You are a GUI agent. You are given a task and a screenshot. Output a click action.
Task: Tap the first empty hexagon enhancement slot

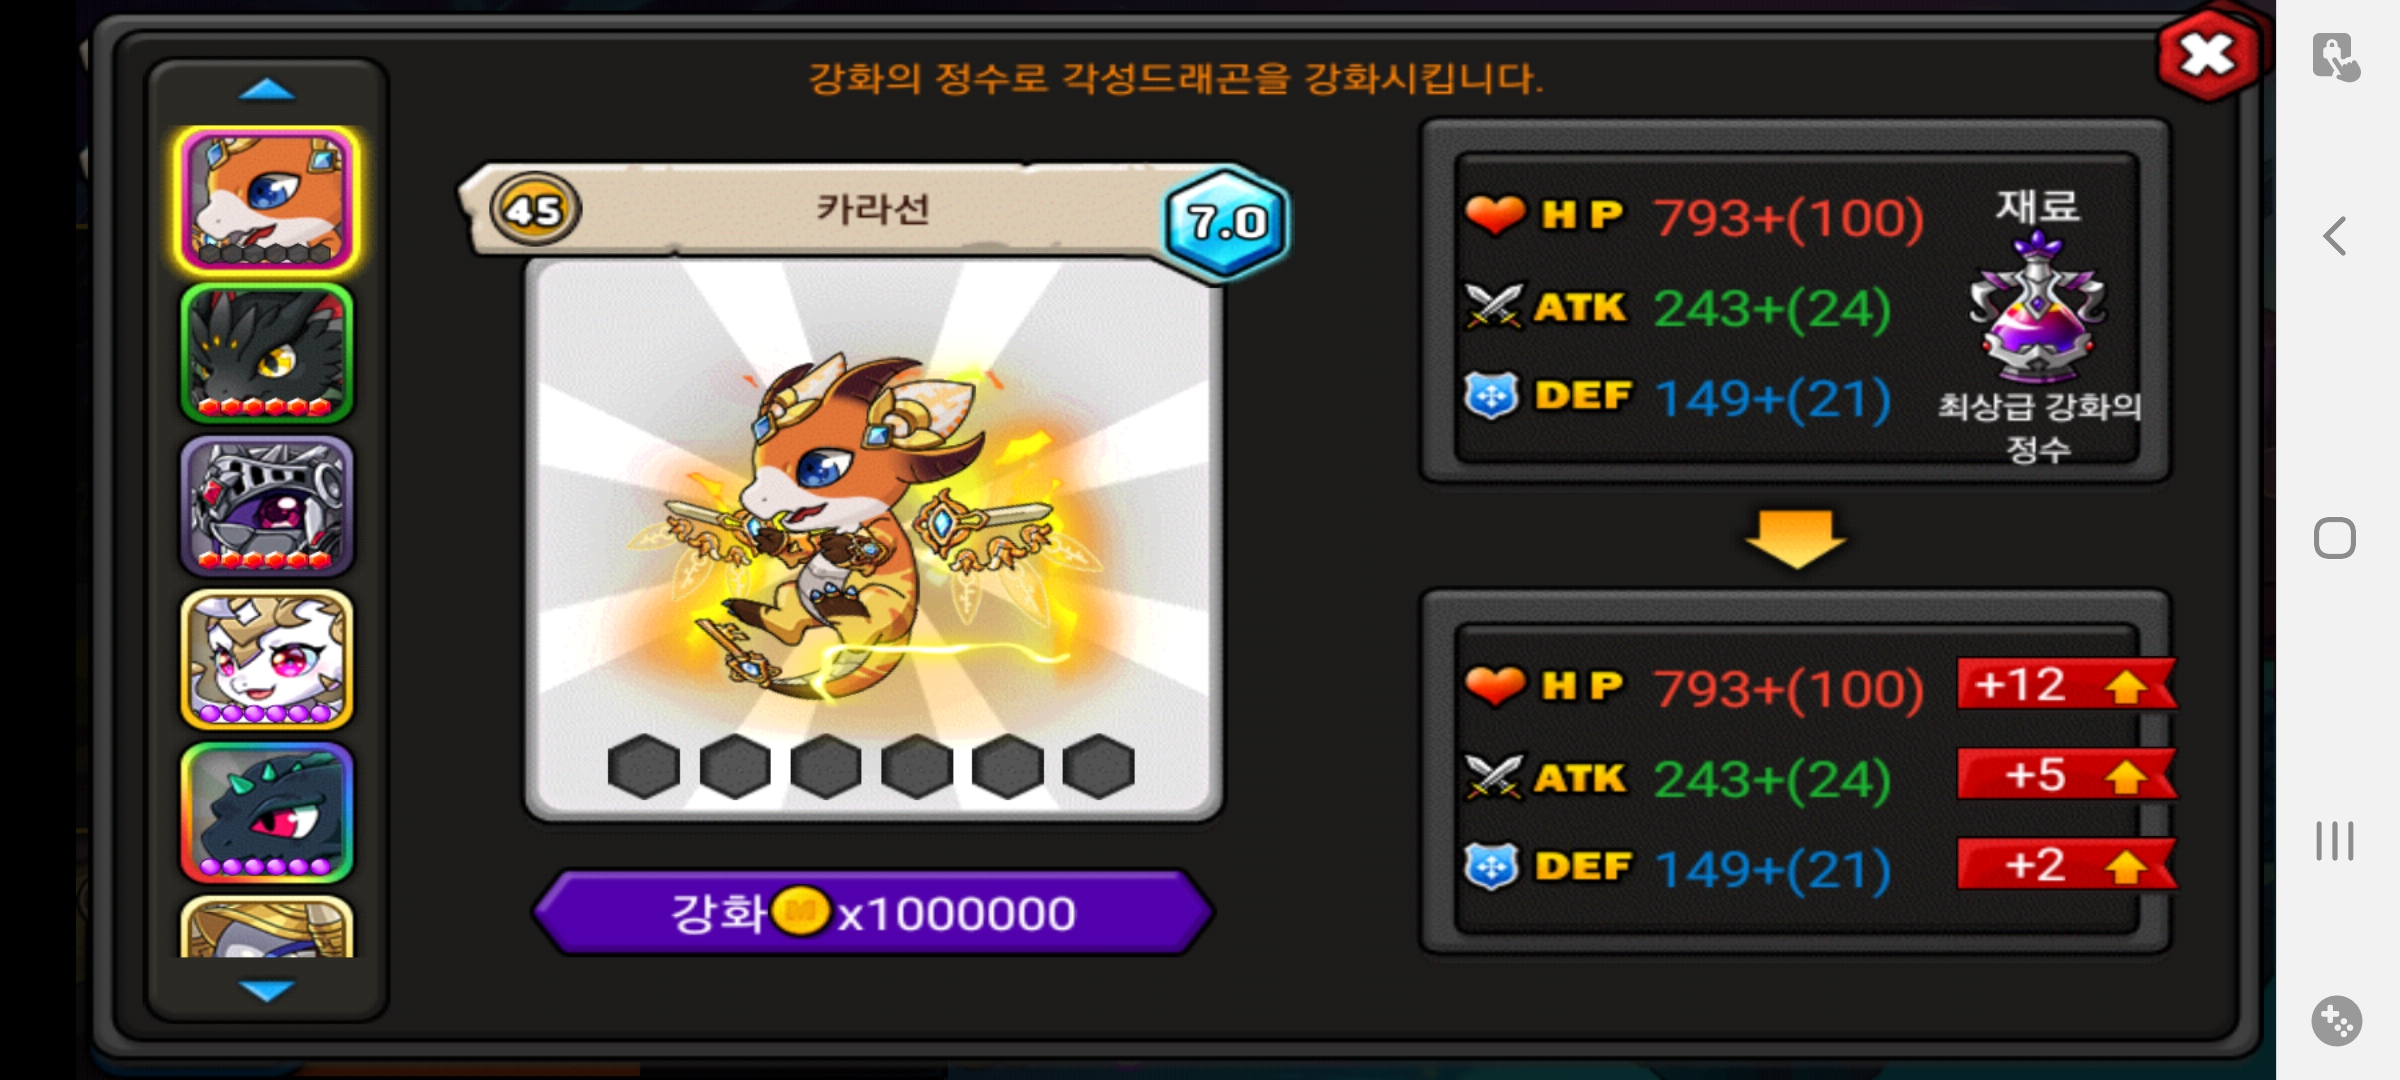click(644, 767)
